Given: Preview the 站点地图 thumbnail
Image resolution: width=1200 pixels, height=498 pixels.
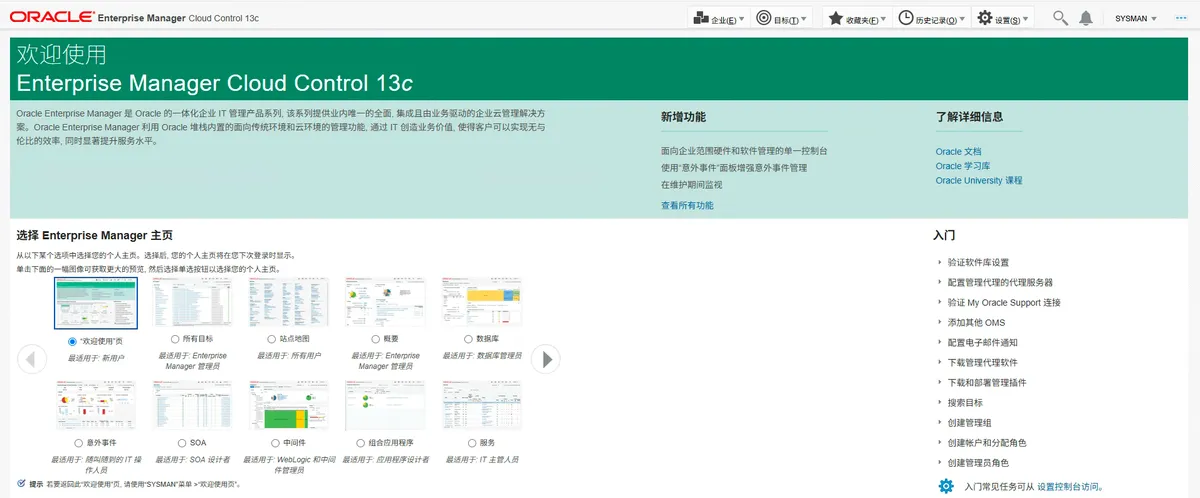Looking at the screenshot, I should tap(289, 303).
